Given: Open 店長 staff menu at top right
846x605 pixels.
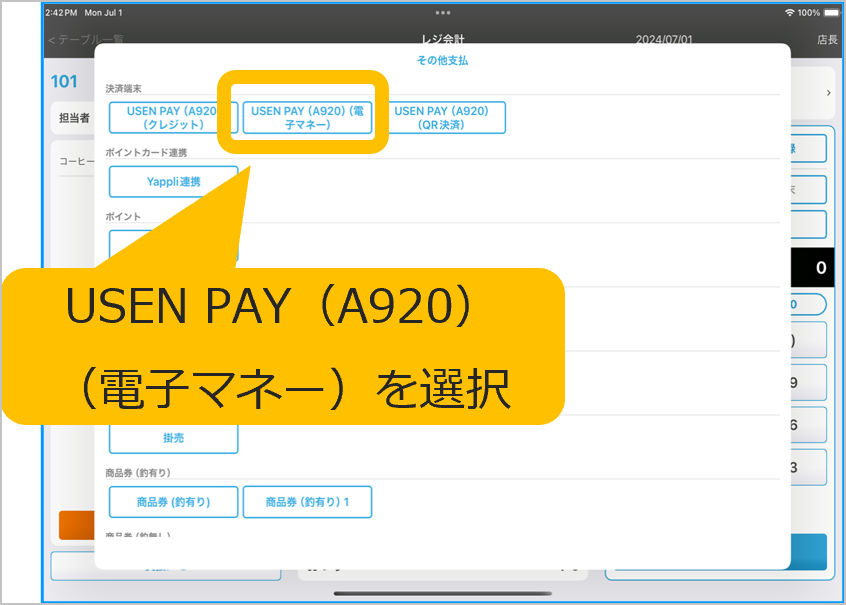Looking at the screenshot, I should coord(826,39).
